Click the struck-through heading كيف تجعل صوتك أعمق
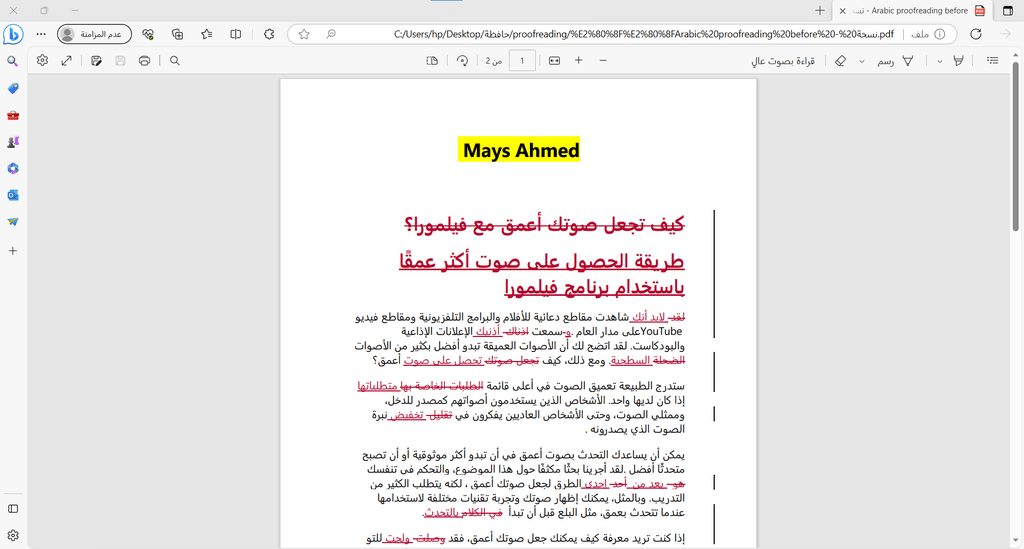 pyautogui.click(x=544, y=225)
